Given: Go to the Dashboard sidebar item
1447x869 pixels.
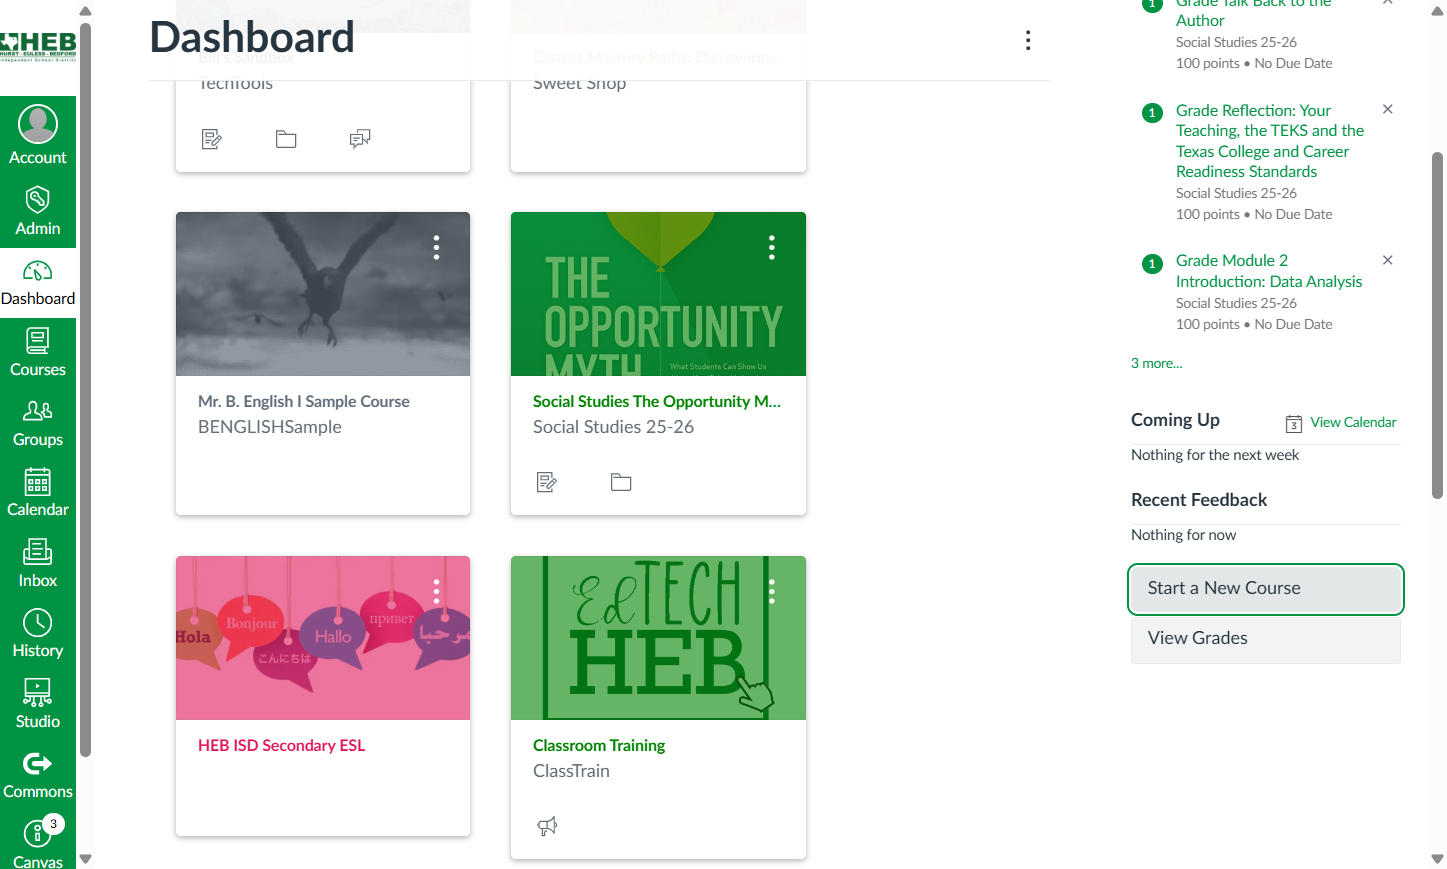Looking at the screenshot, I should (x=38, y=283).
